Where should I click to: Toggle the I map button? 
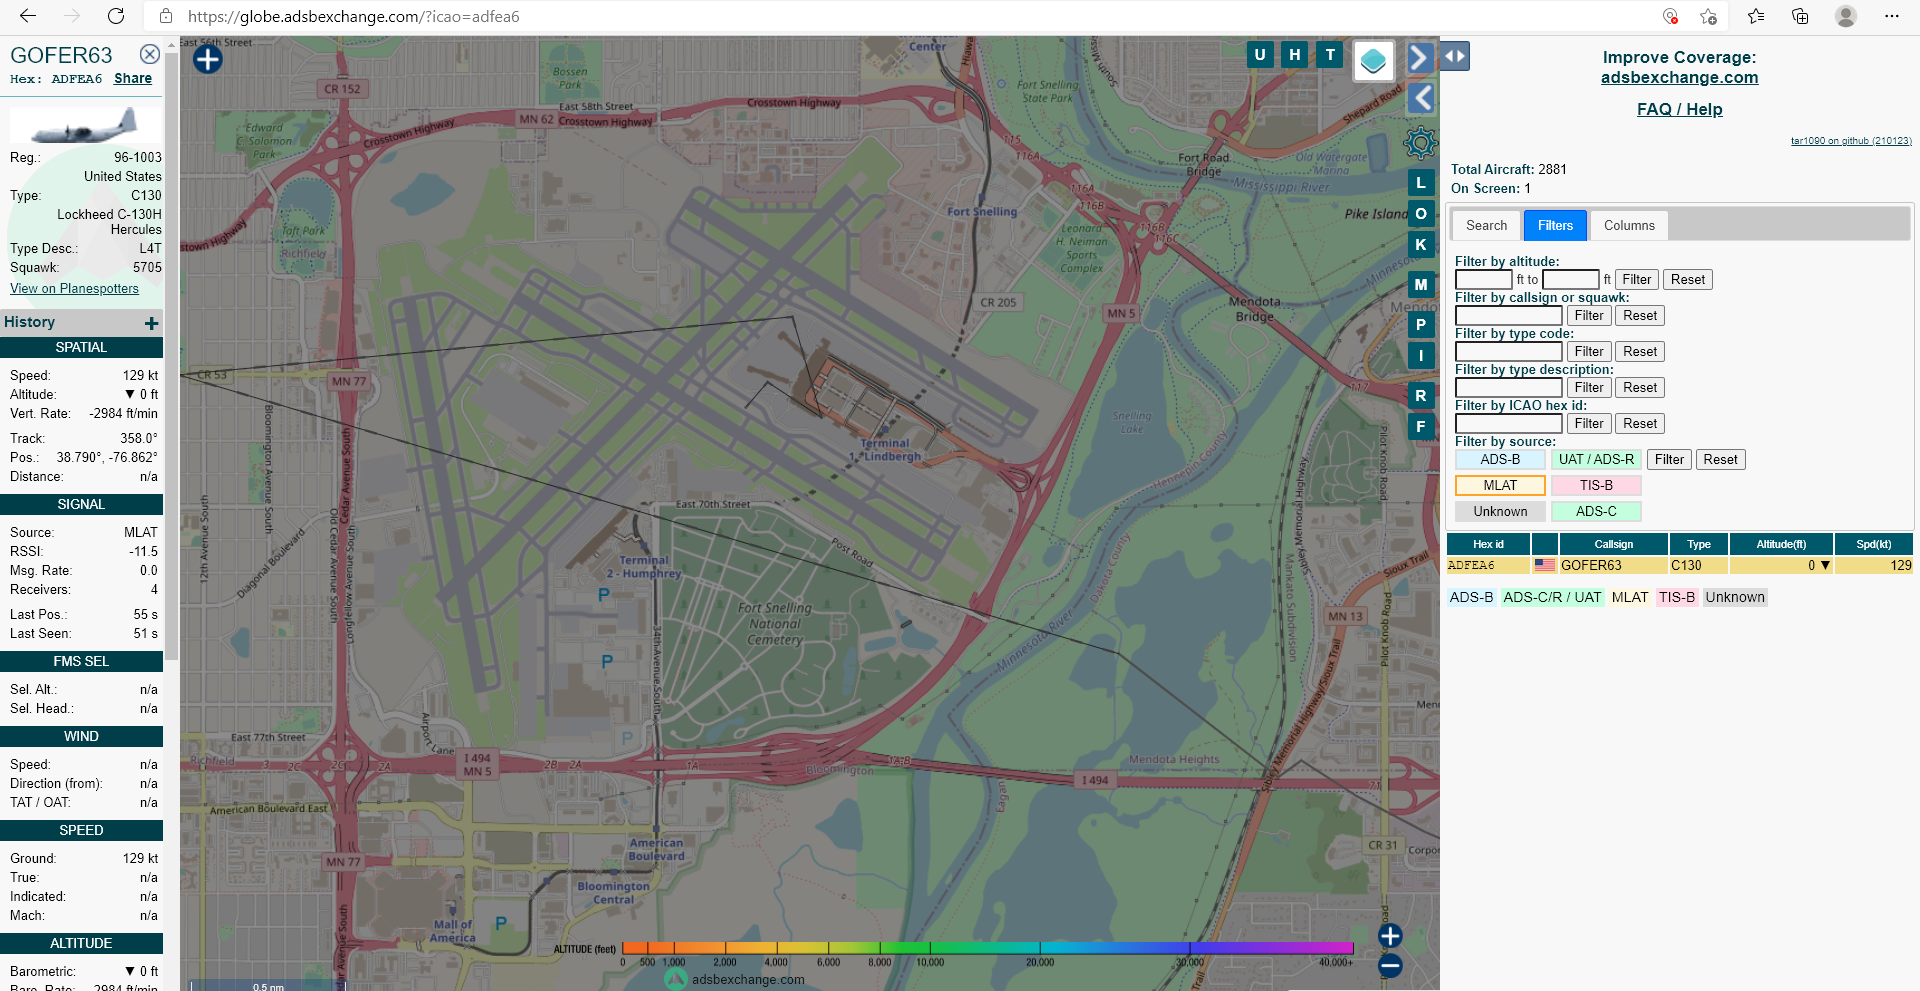click(x=1421, y=356)
